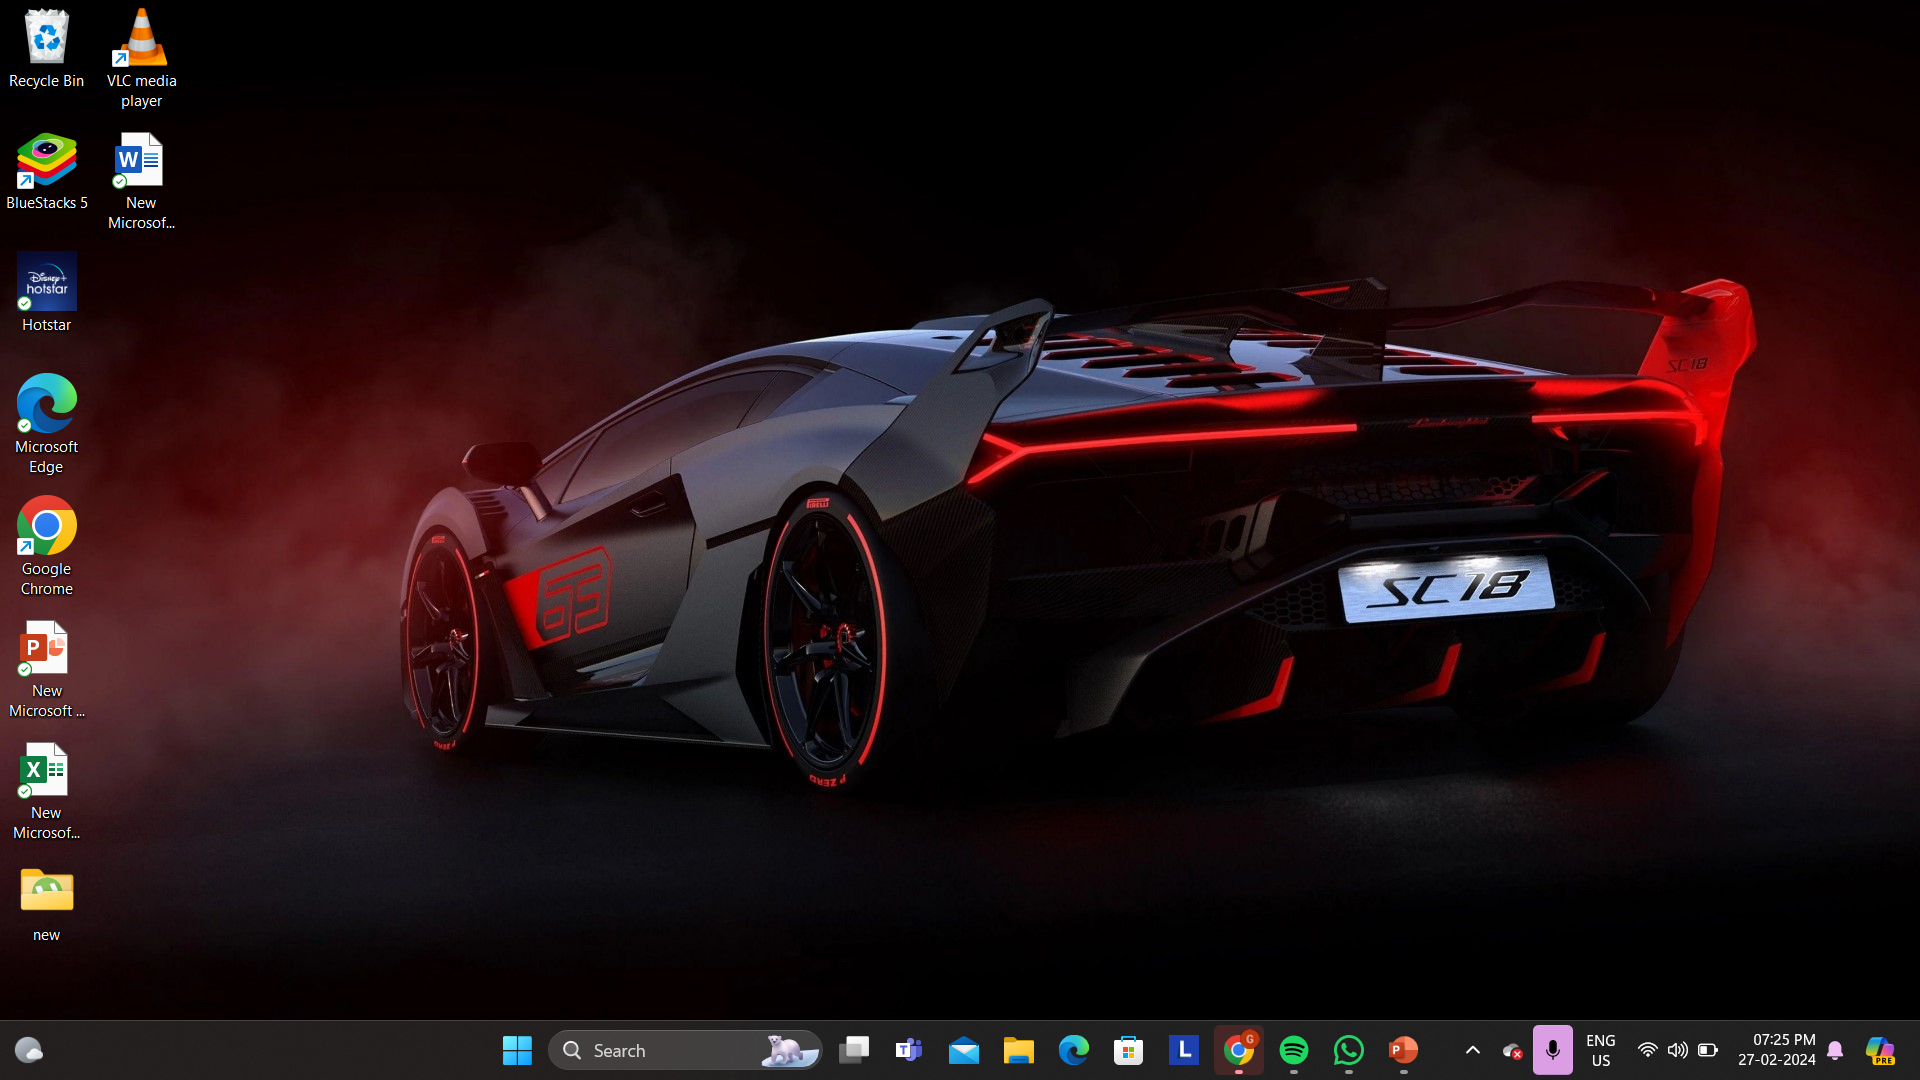Open Task View from the taskbar

[x=853, y=1050]
